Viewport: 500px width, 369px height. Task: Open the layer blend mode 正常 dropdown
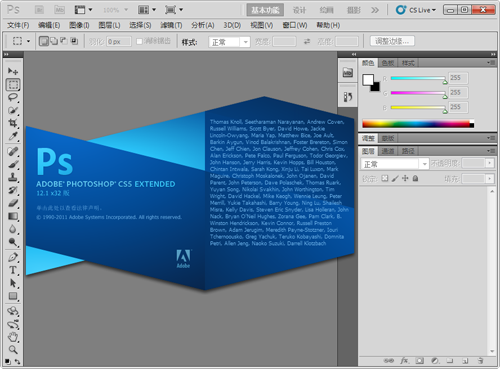(395, 164)
